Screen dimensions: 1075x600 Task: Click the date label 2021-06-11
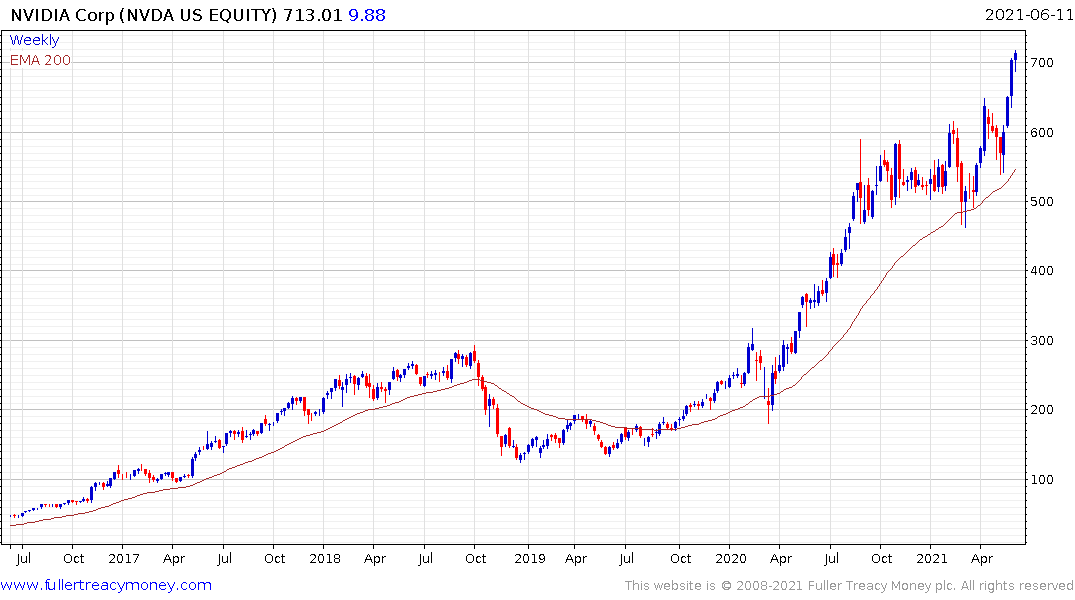pyautogui.click(x=1029, y=14)
